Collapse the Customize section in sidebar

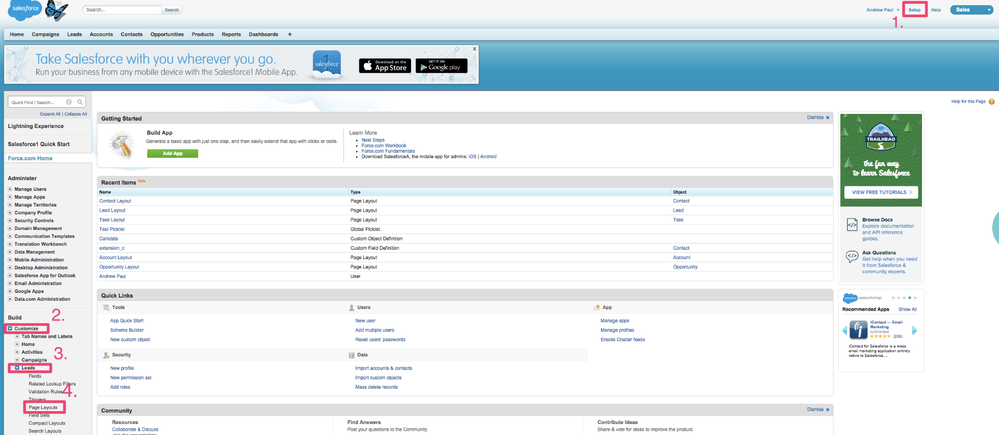[x=10, y=328]
